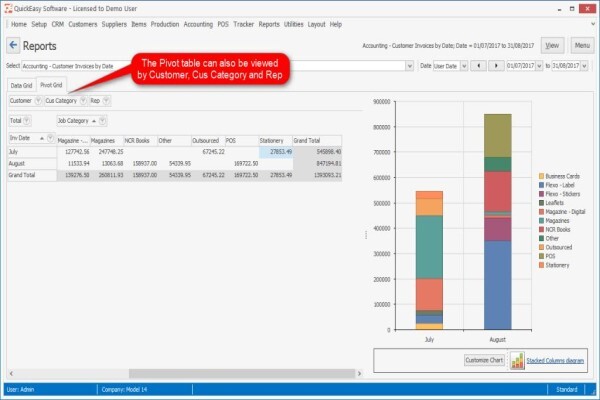Open the Home menu

pyautogui.click(x=19, y=24)
